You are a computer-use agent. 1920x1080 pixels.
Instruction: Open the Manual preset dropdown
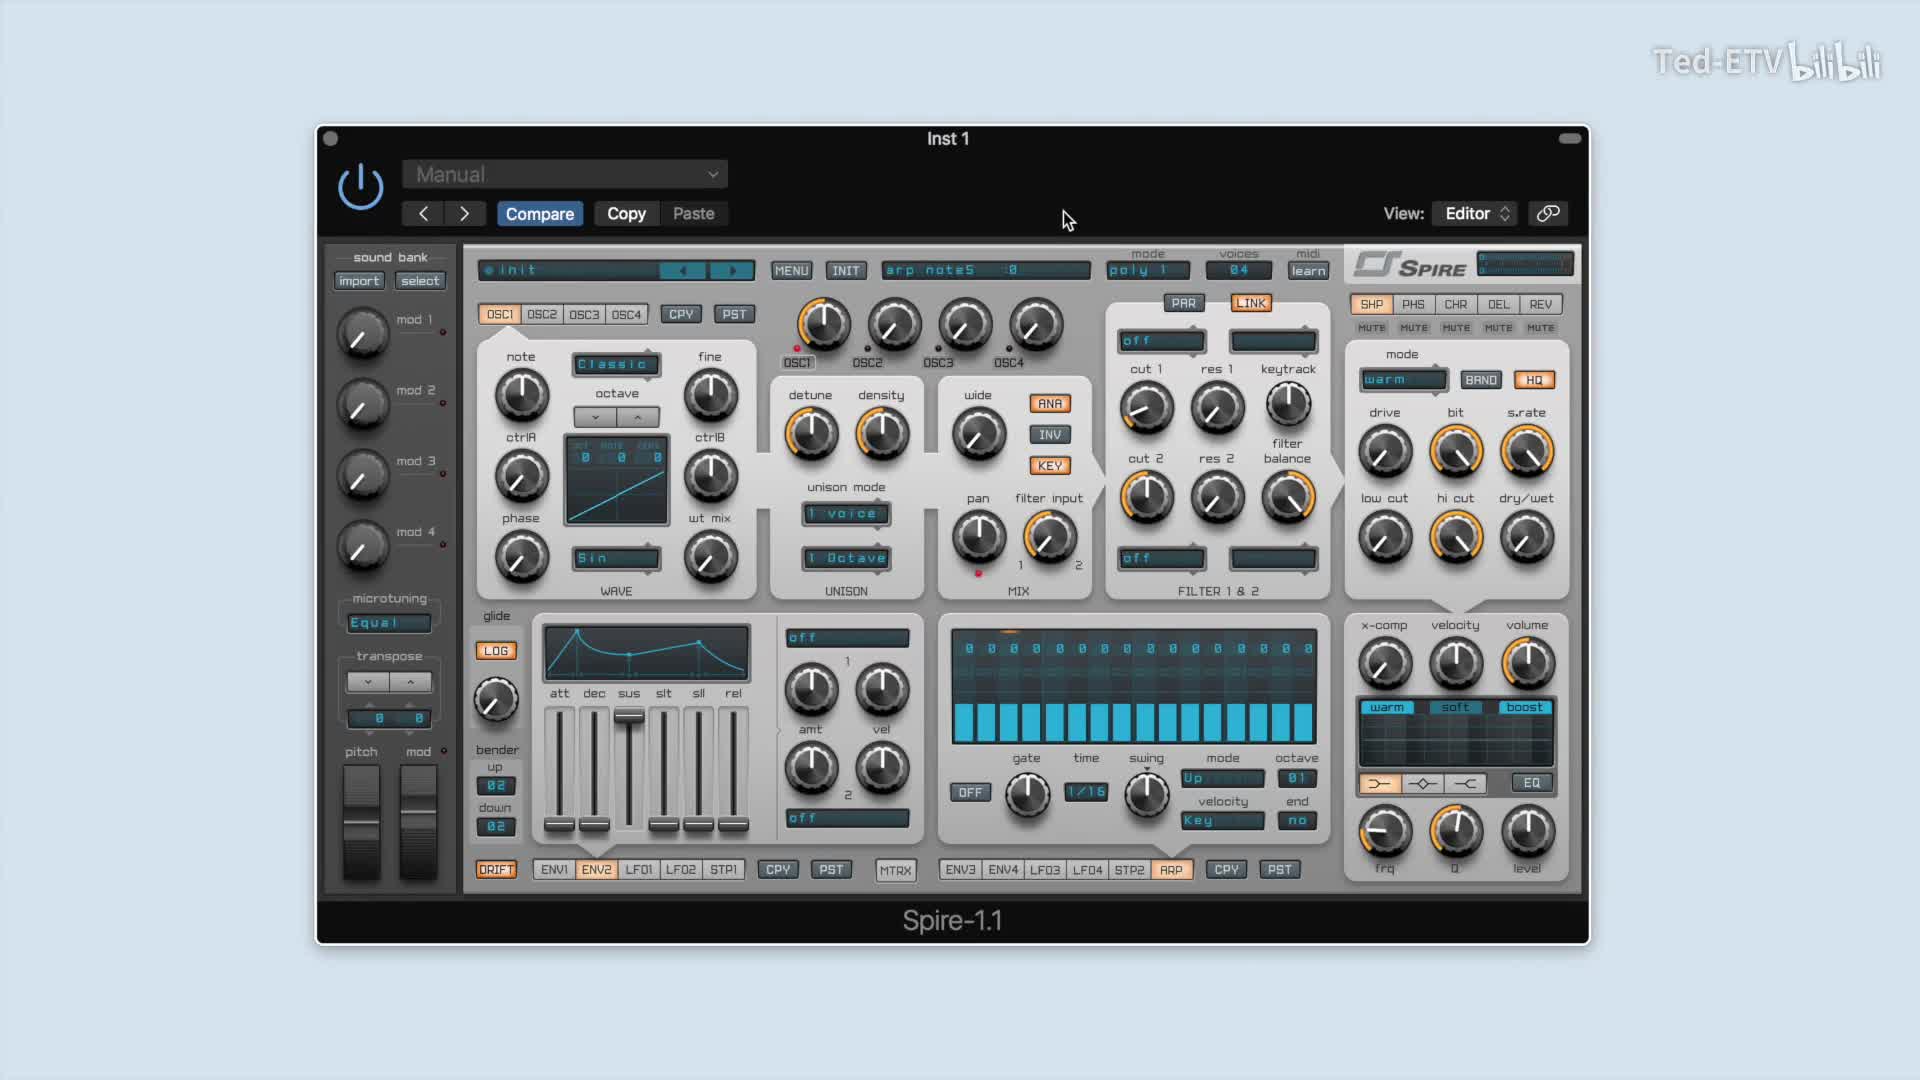point(565,174)
